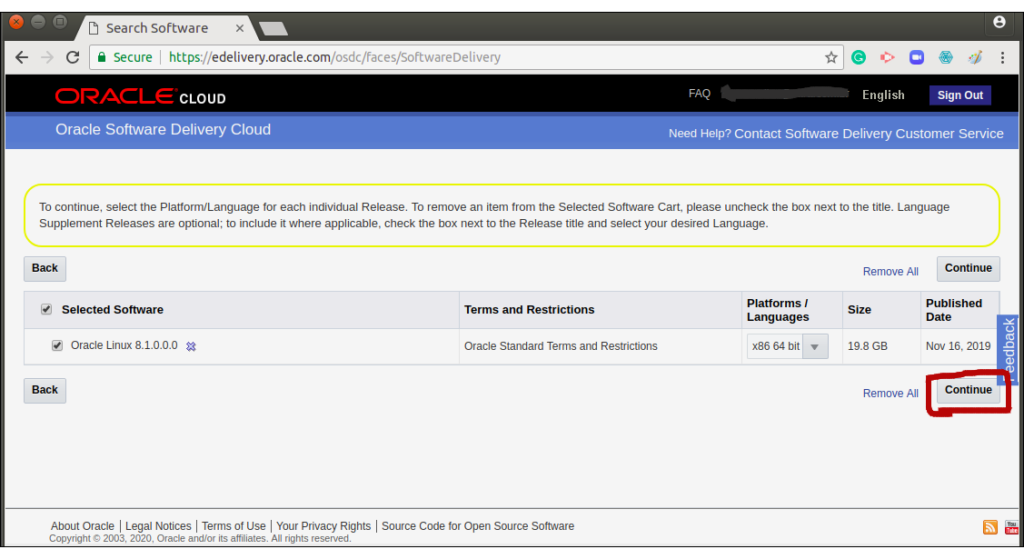This screenshot has height=559, width=1024.
Task: Click the bottom Back button
Action: [45, 390]
